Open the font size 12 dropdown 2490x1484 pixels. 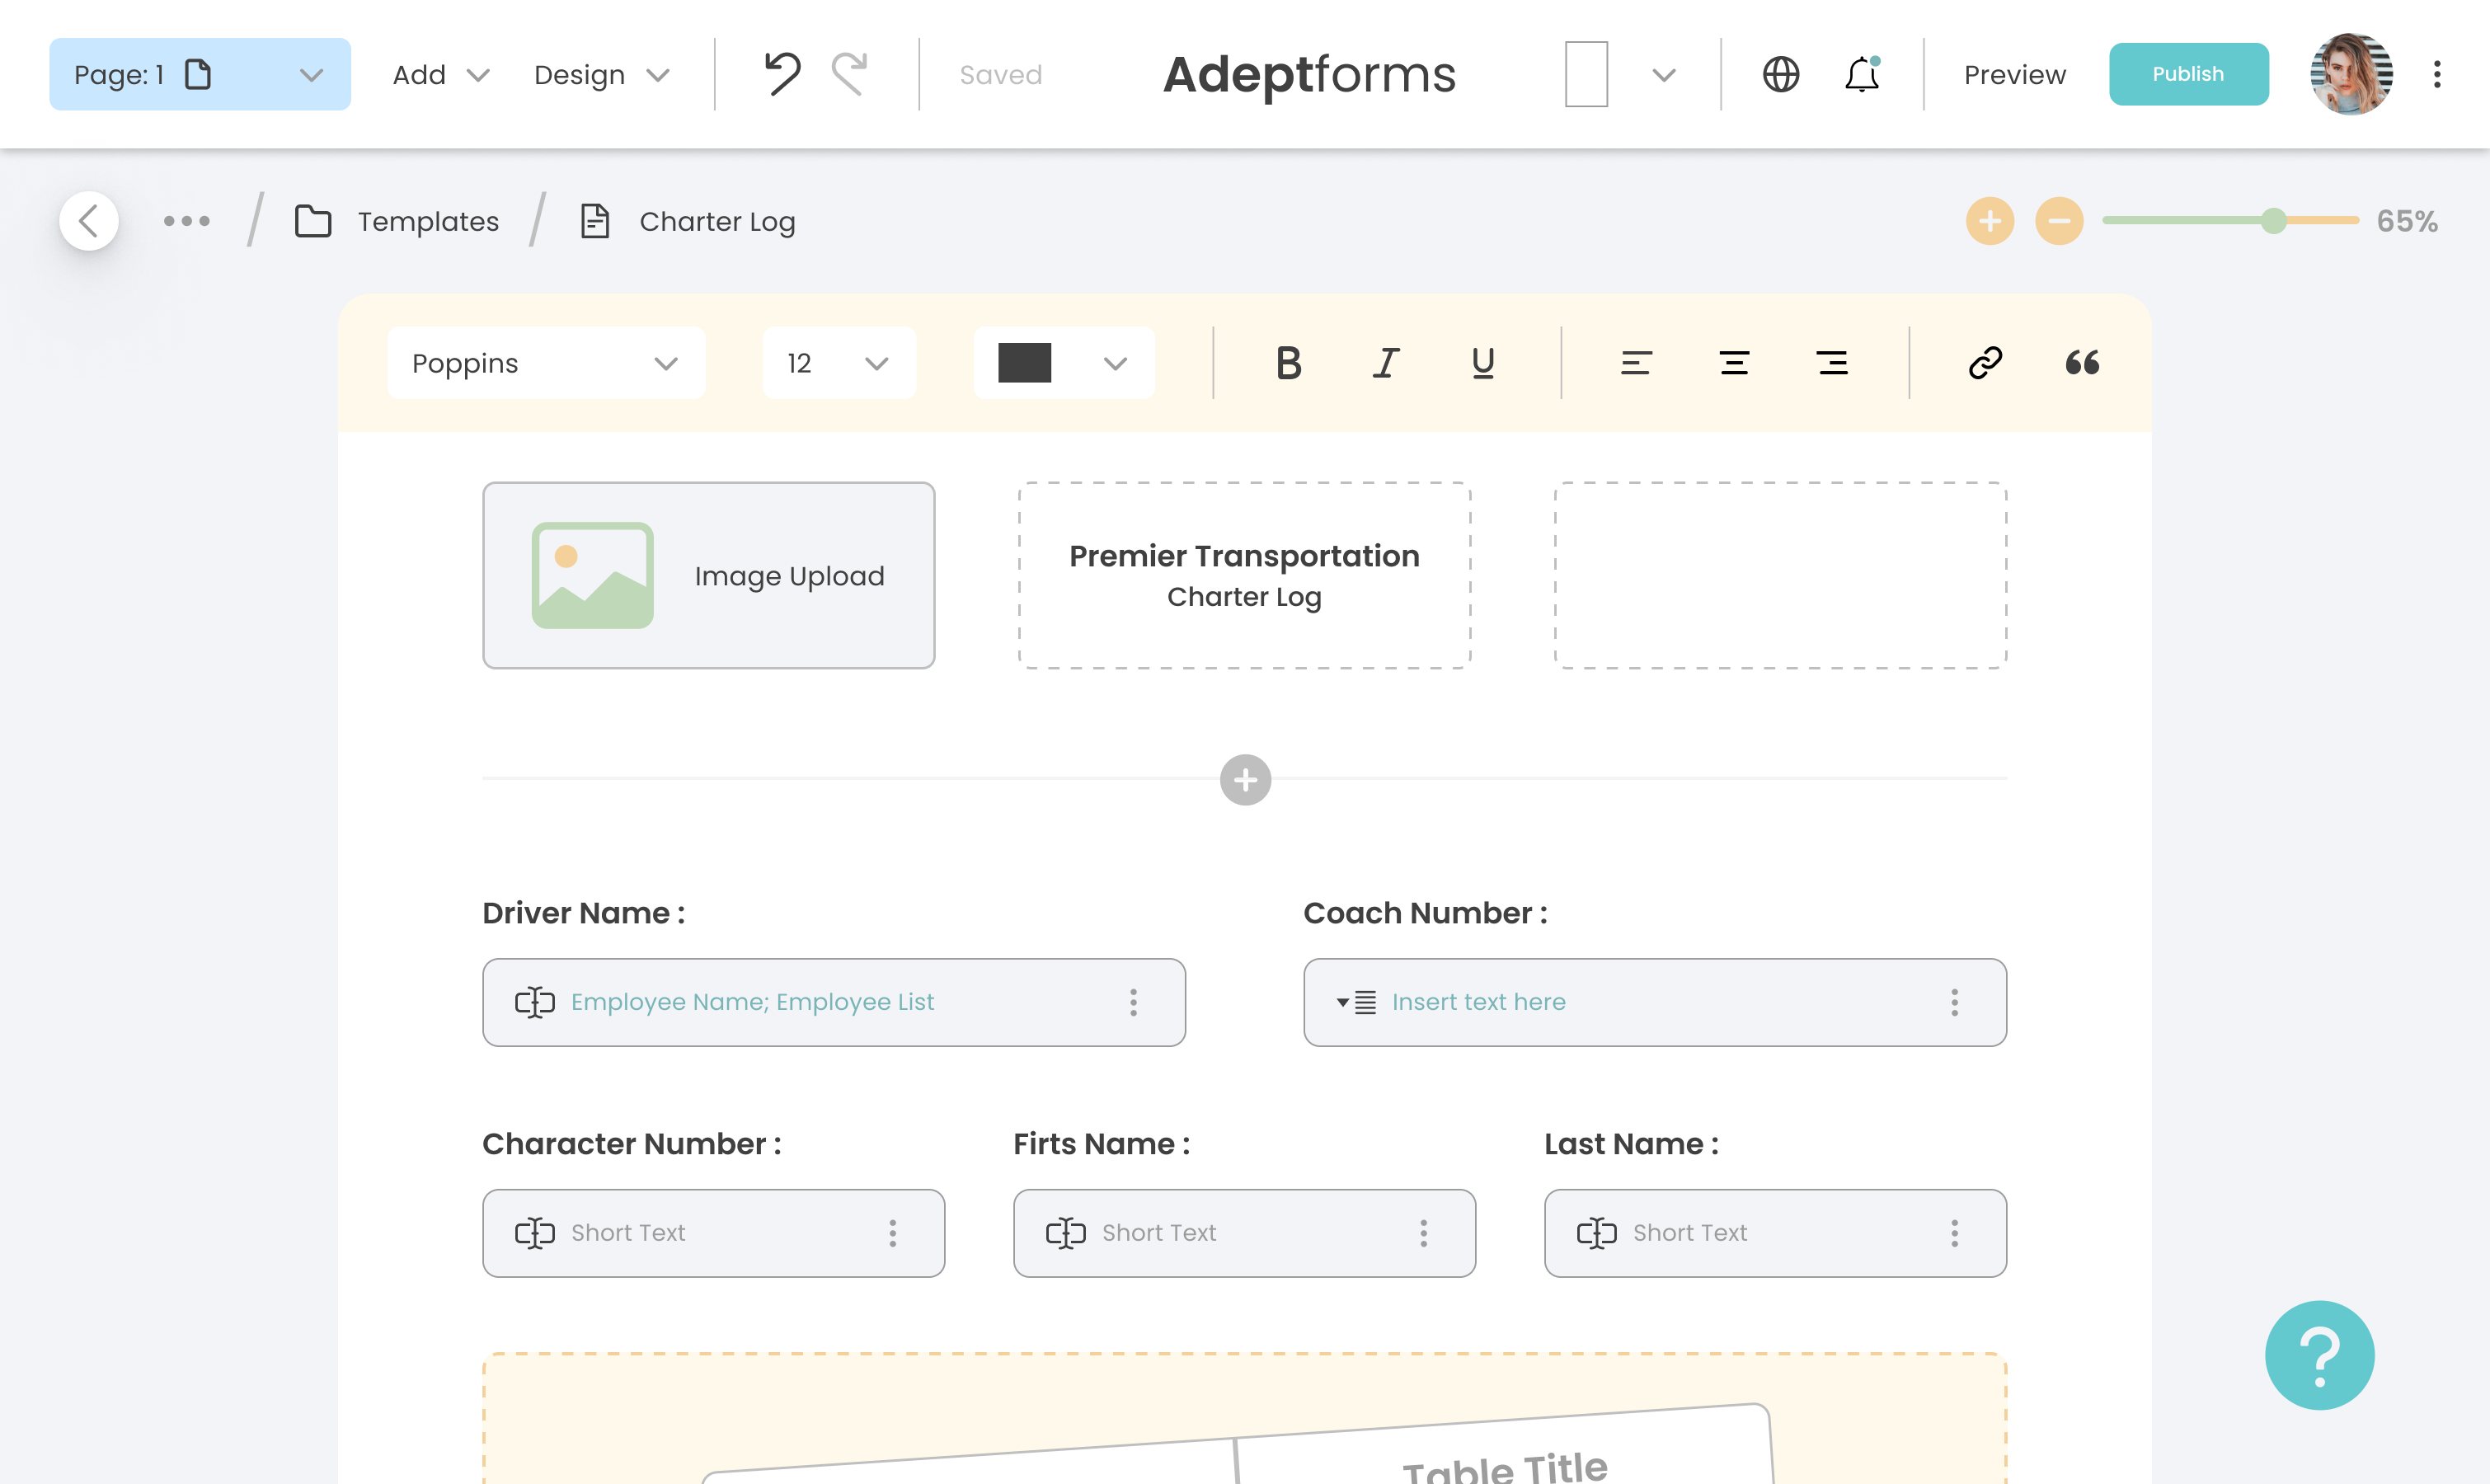tap(837, 363)
